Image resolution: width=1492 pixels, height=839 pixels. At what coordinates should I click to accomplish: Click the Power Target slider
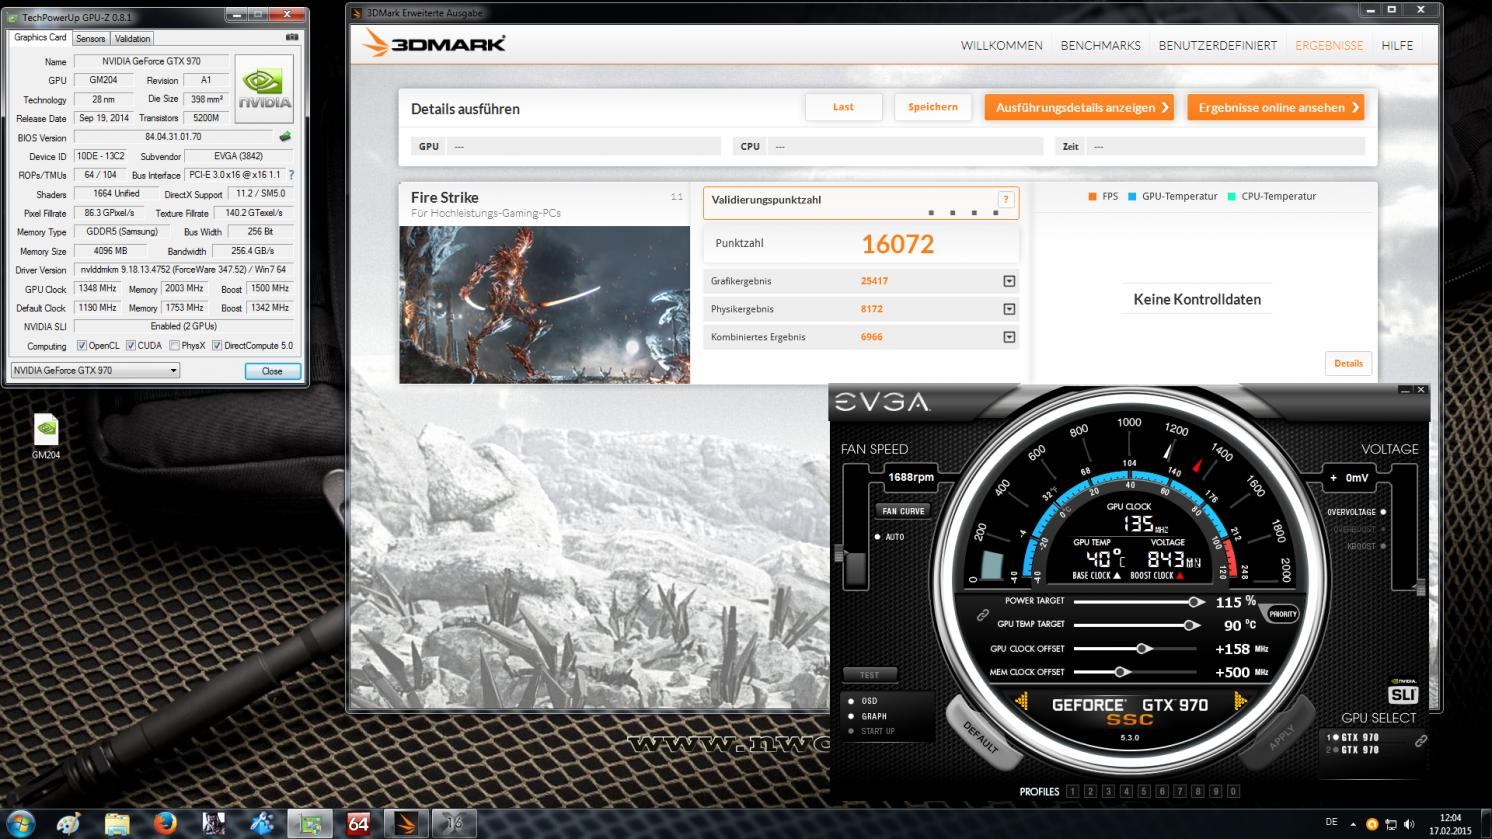point(1138,602)
